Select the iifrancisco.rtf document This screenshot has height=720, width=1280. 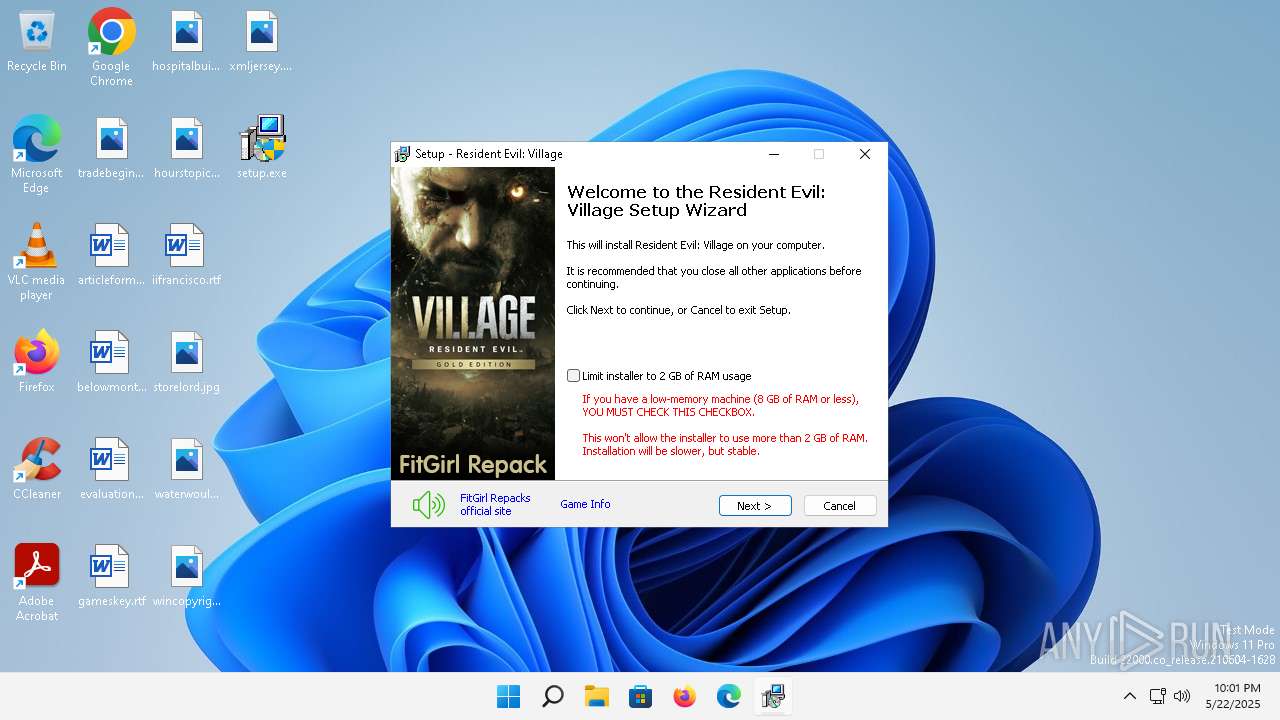(x=186, y=256)
